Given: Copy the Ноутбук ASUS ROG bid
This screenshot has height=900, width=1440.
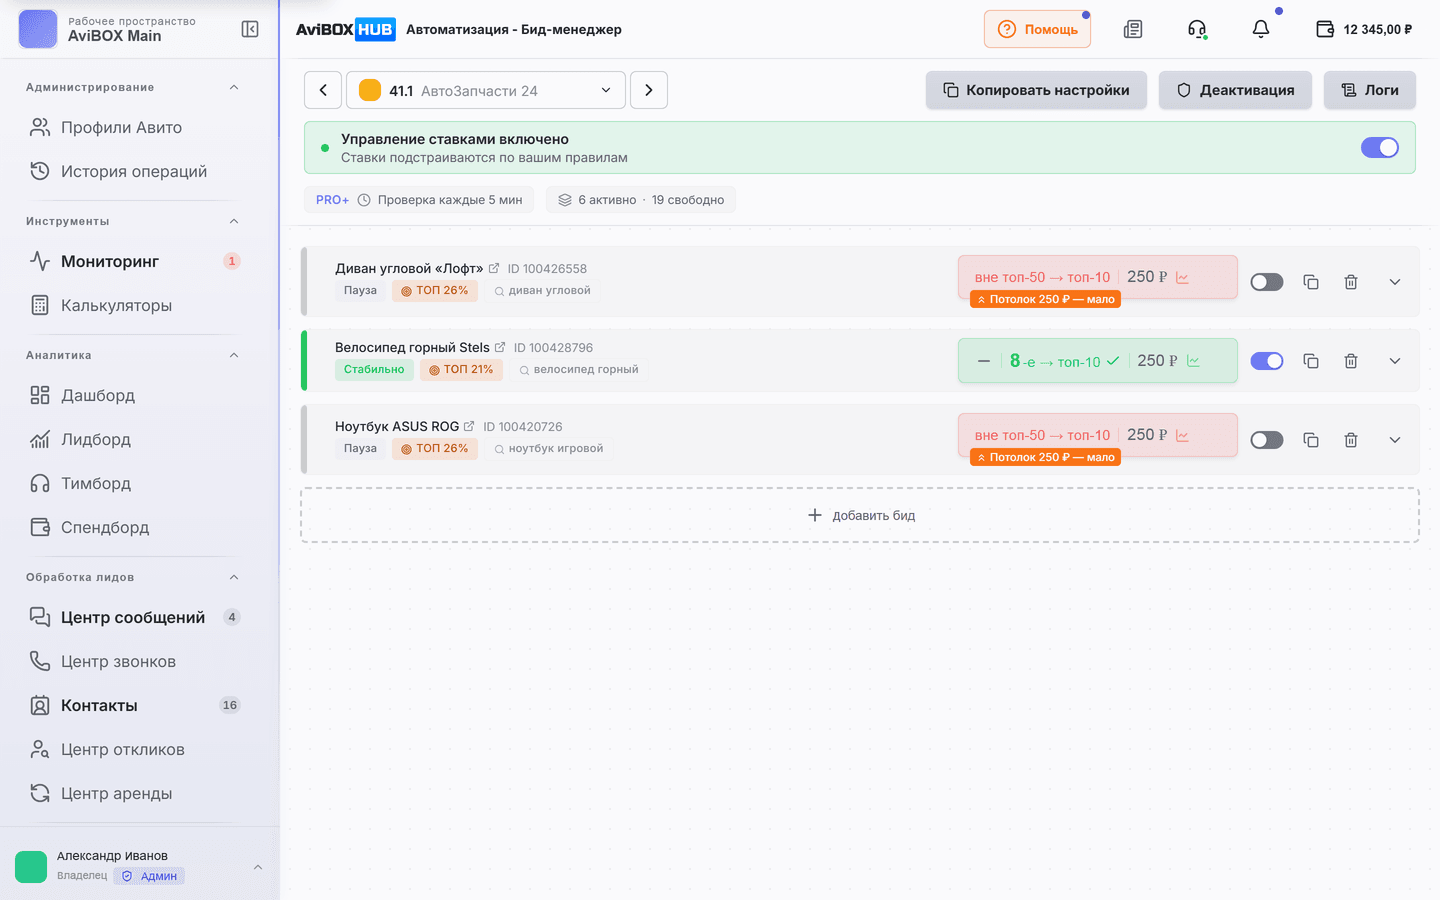Looking at the screenshot, I should point(1311,440).
